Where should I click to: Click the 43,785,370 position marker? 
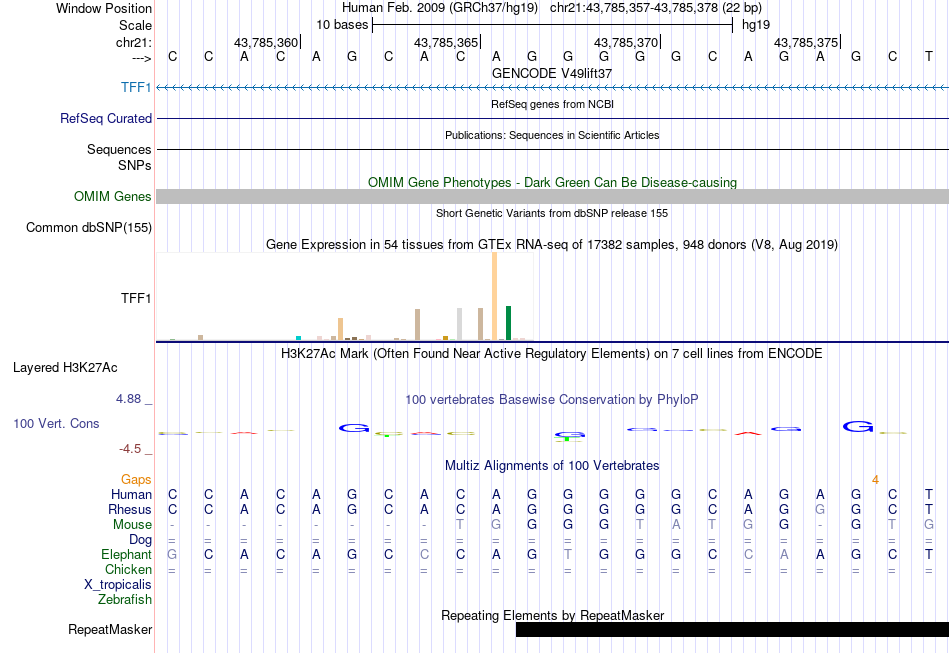click(x=626, y=42)
